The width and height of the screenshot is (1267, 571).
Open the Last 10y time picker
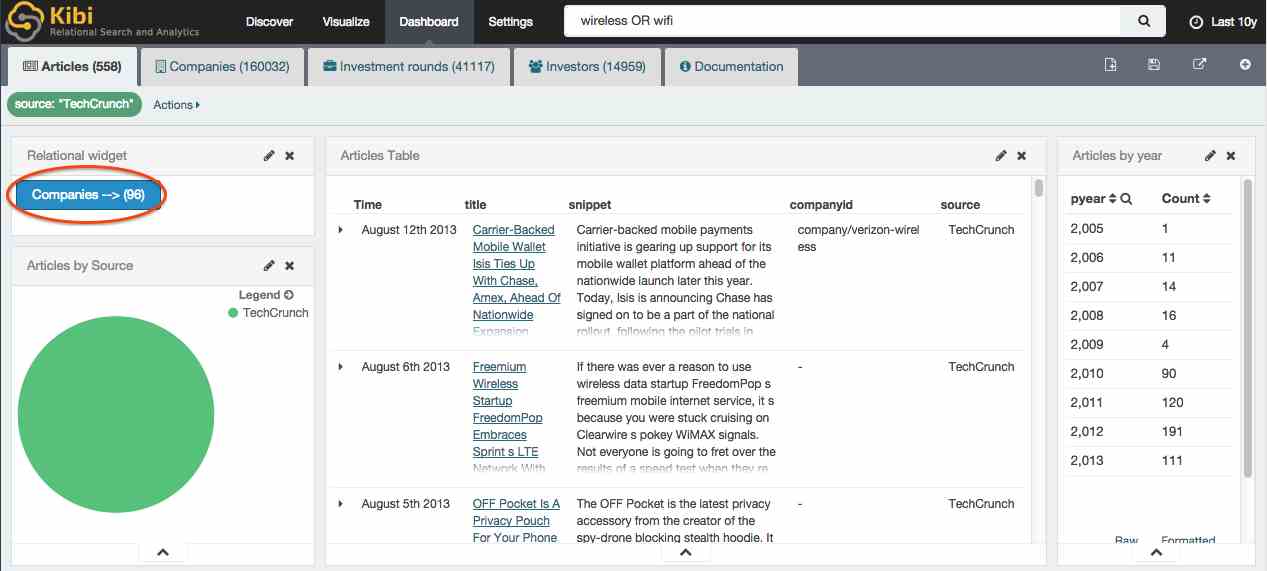click(x=1222, y=22)
